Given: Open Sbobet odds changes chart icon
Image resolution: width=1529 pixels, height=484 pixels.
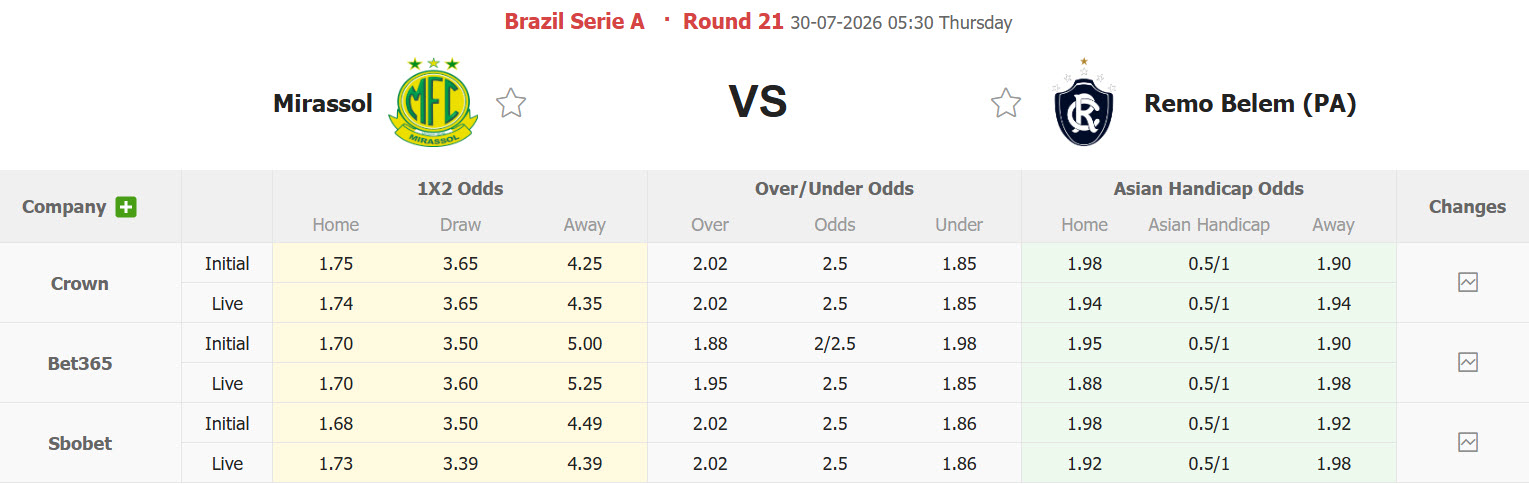Looking at the screenshot, I should pyautogui.click(x=1468, y=442).
